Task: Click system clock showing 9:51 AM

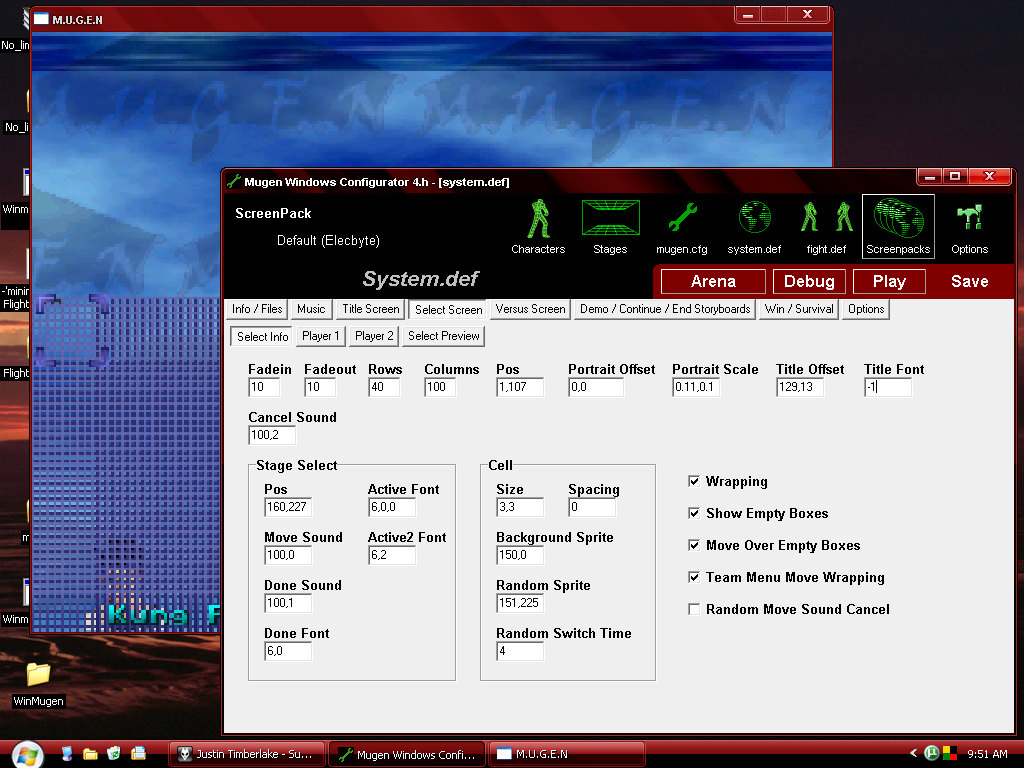Action: coord(987,754)
